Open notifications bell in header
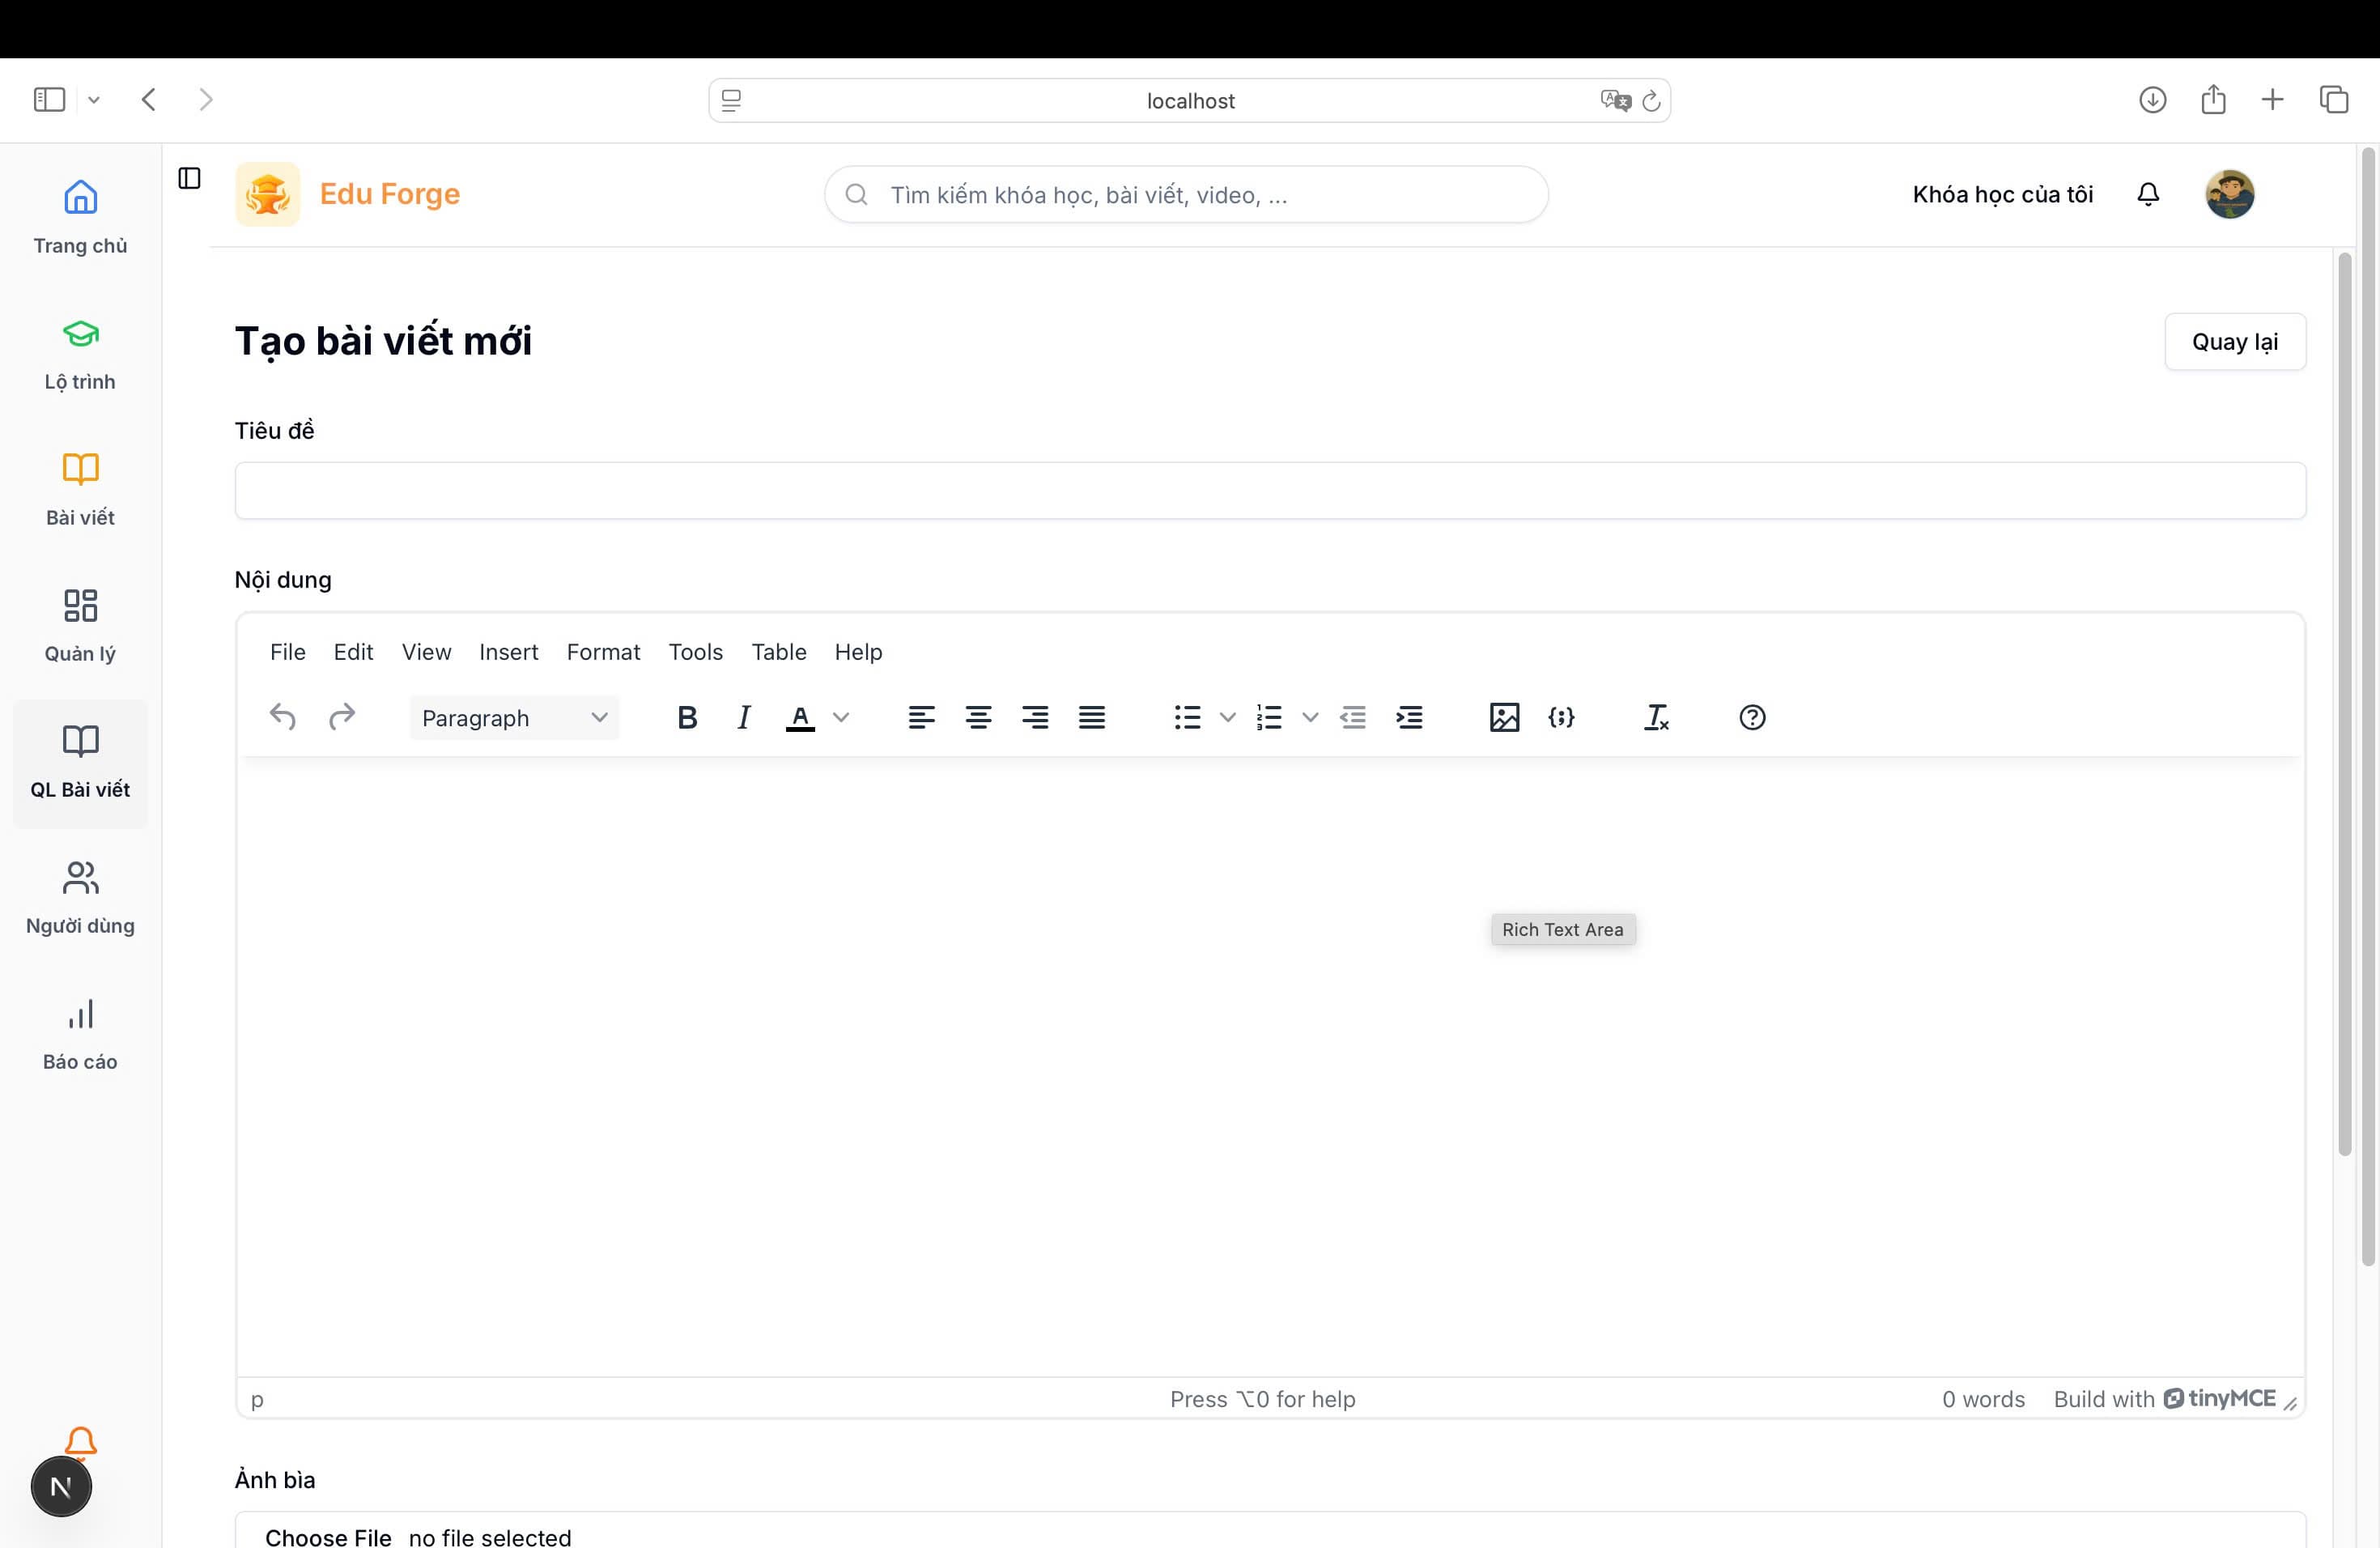The width and height of the screenshot is (2380, 1548). [x=2148, y=194]
